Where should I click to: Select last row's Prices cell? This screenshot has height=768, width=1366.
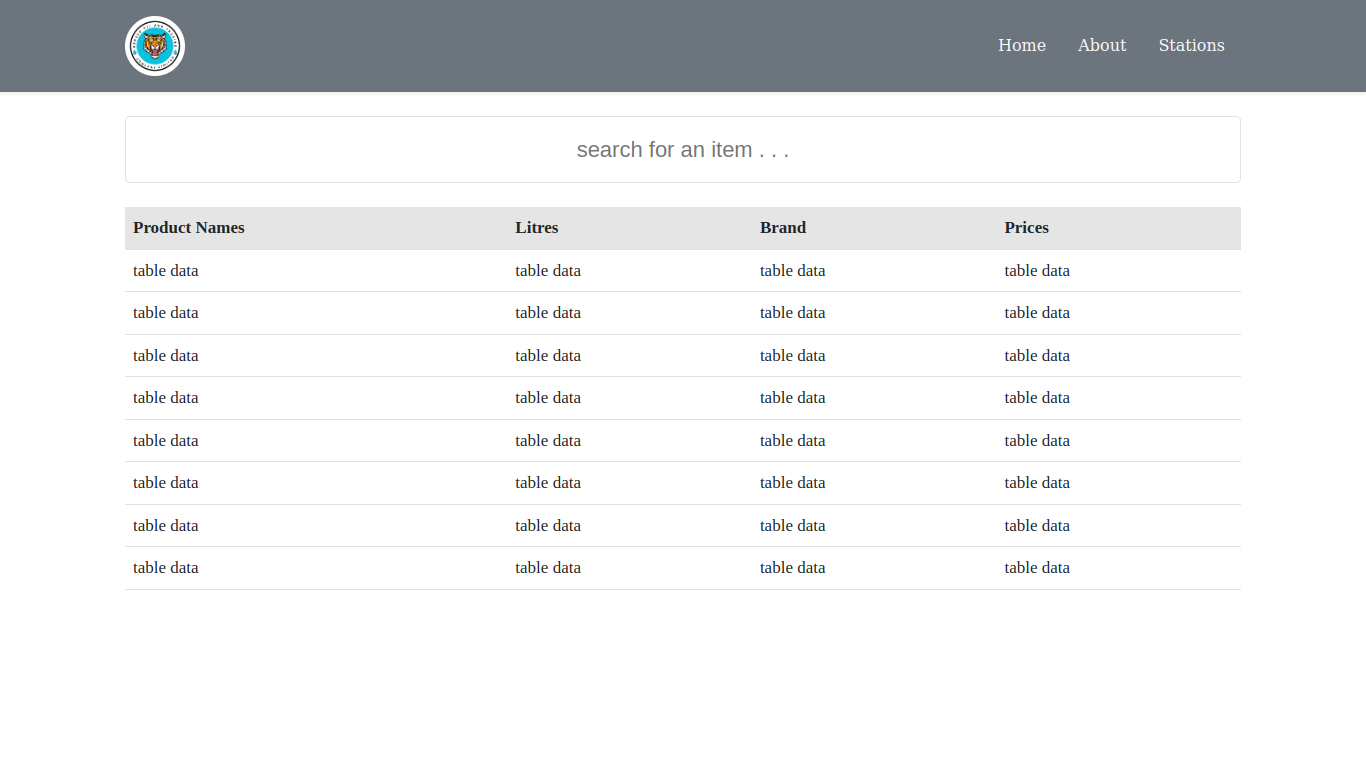pos(1037,568)
